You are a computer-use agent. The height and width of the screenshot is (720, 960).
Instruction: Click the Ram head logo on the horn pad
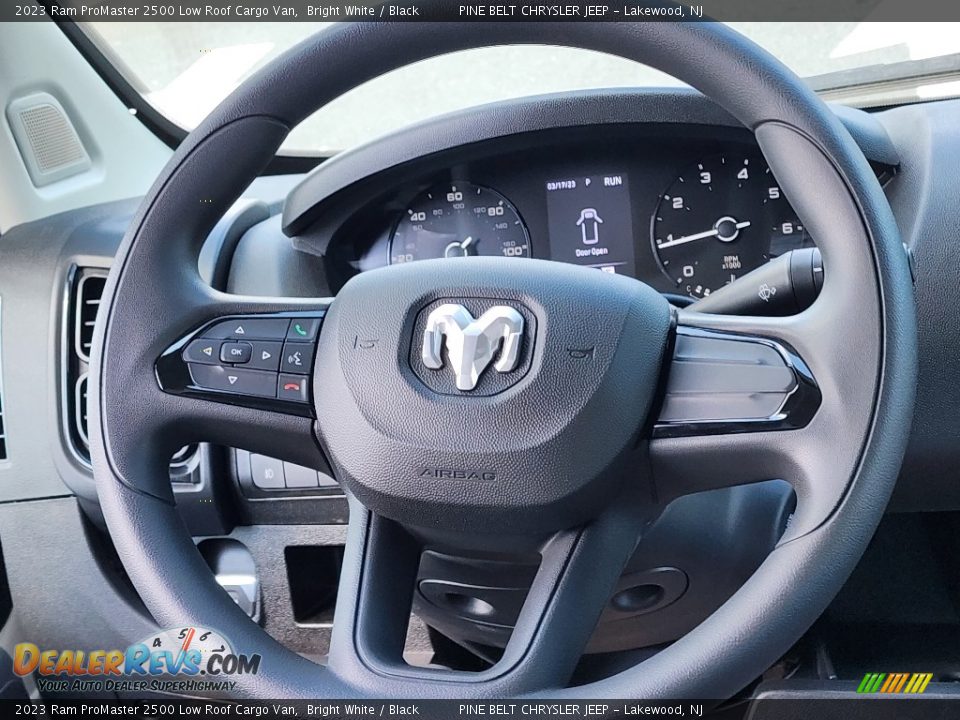tap(472, 346)
